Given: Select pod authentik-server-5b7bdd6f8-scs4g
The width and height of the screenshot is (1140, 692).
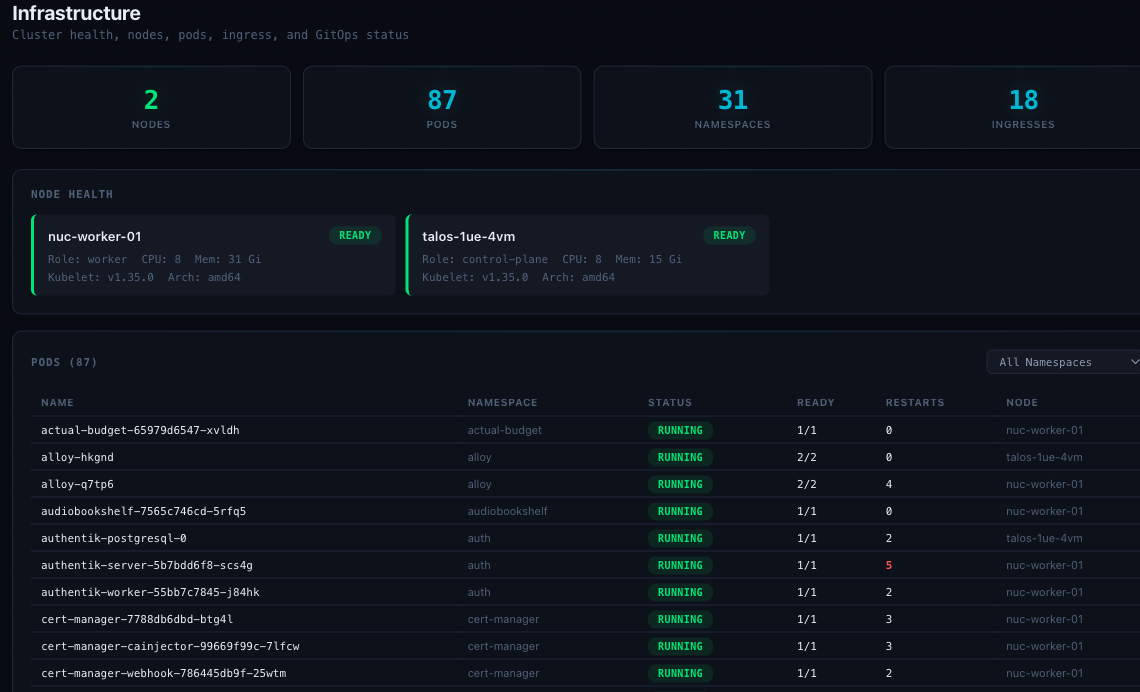Looking at the screenshot, I should coord(147,565).
